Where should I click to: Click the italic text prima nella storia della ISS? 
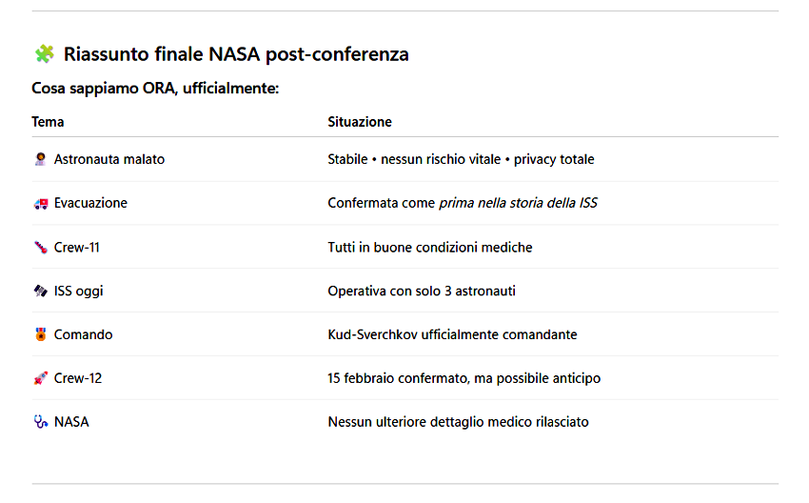point(518,203)
